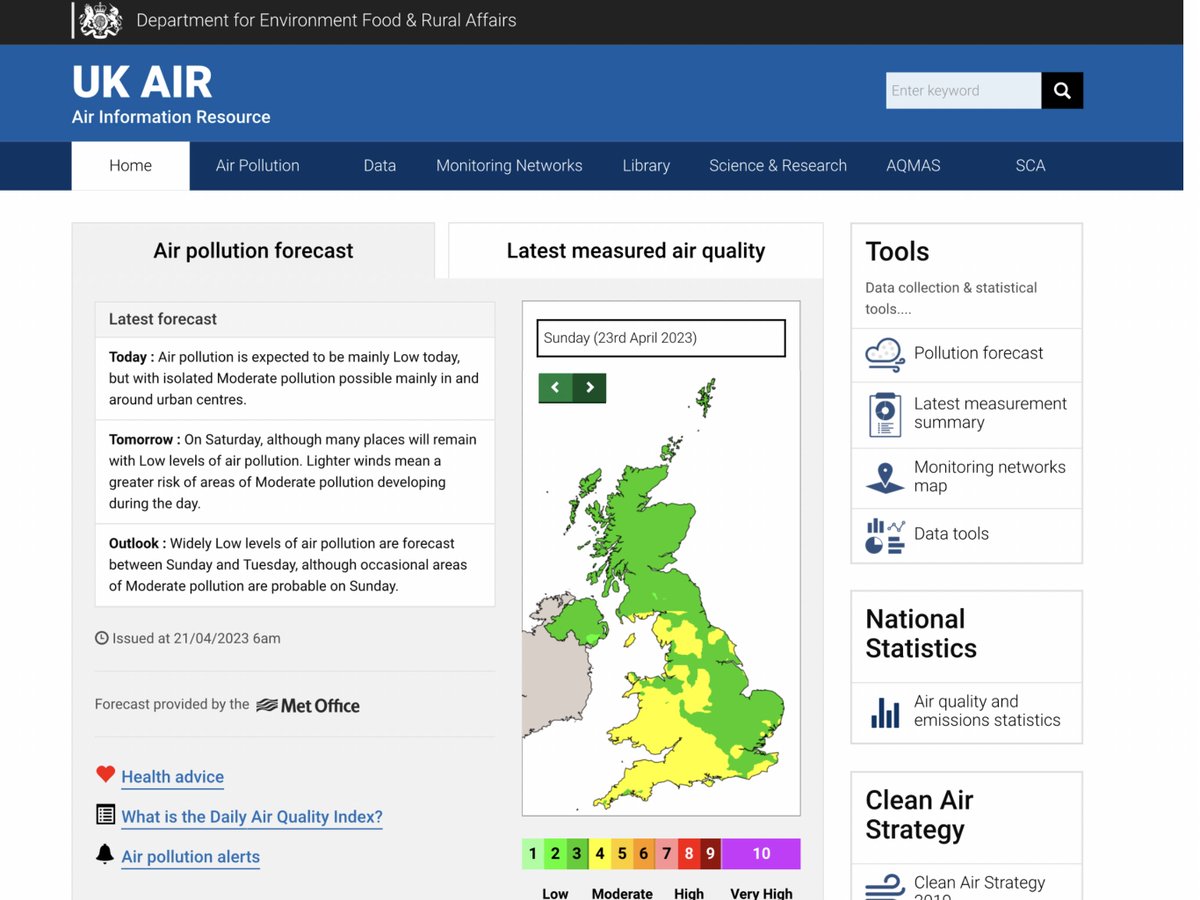The image size is (1200, 900).
Task: Open What is the Daily Air Quality Index link
Action: (252, 817)
